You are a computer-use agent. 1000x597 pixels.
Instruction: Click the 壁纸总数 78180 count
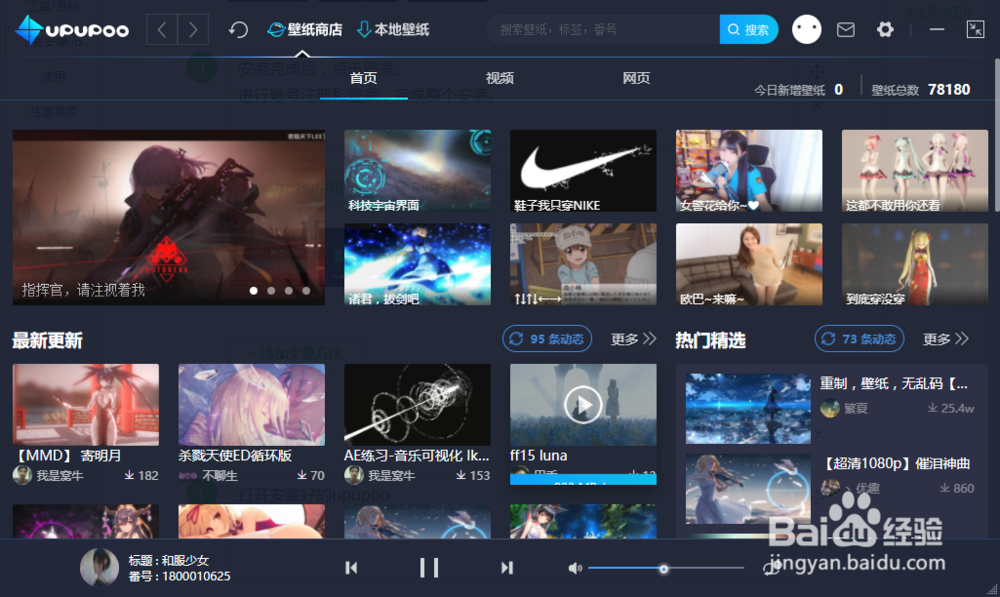(x=949, y=90)
